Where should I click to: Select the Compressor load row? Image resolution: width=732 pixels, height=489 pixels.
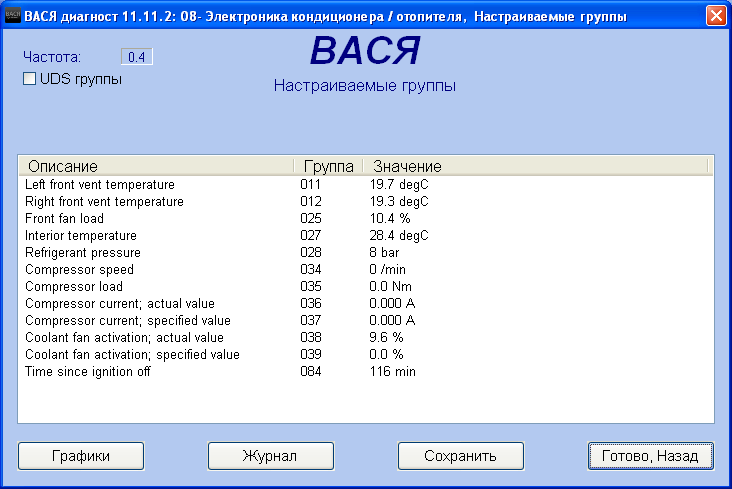point(75,287)
